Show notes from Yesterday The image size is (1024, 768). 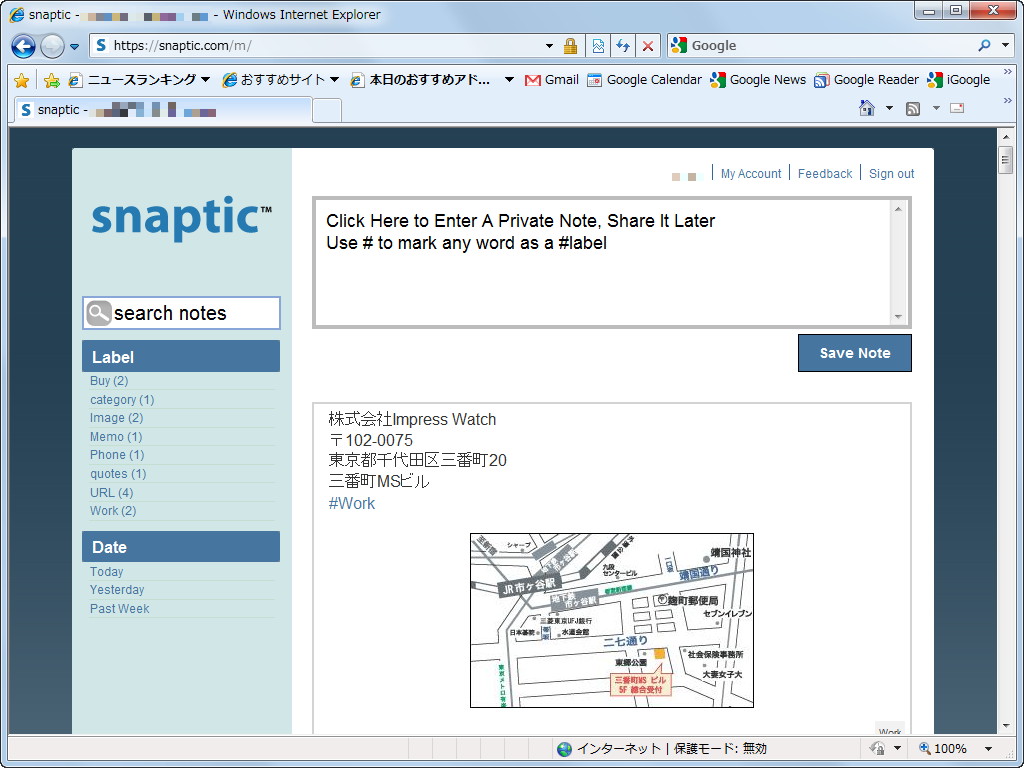(117, 590)
